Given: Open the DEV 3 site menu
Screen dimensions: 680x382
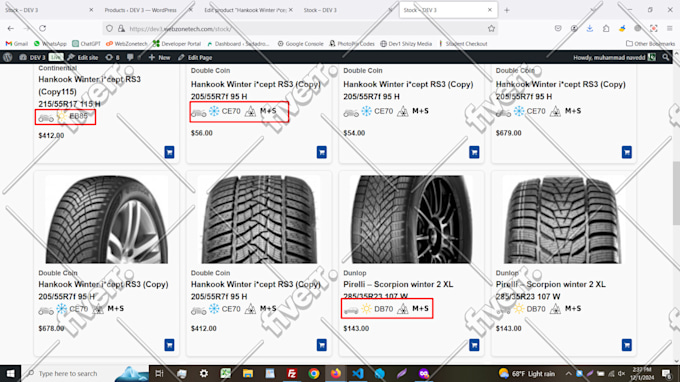Looking at the screenshot, I should [32, 57].
